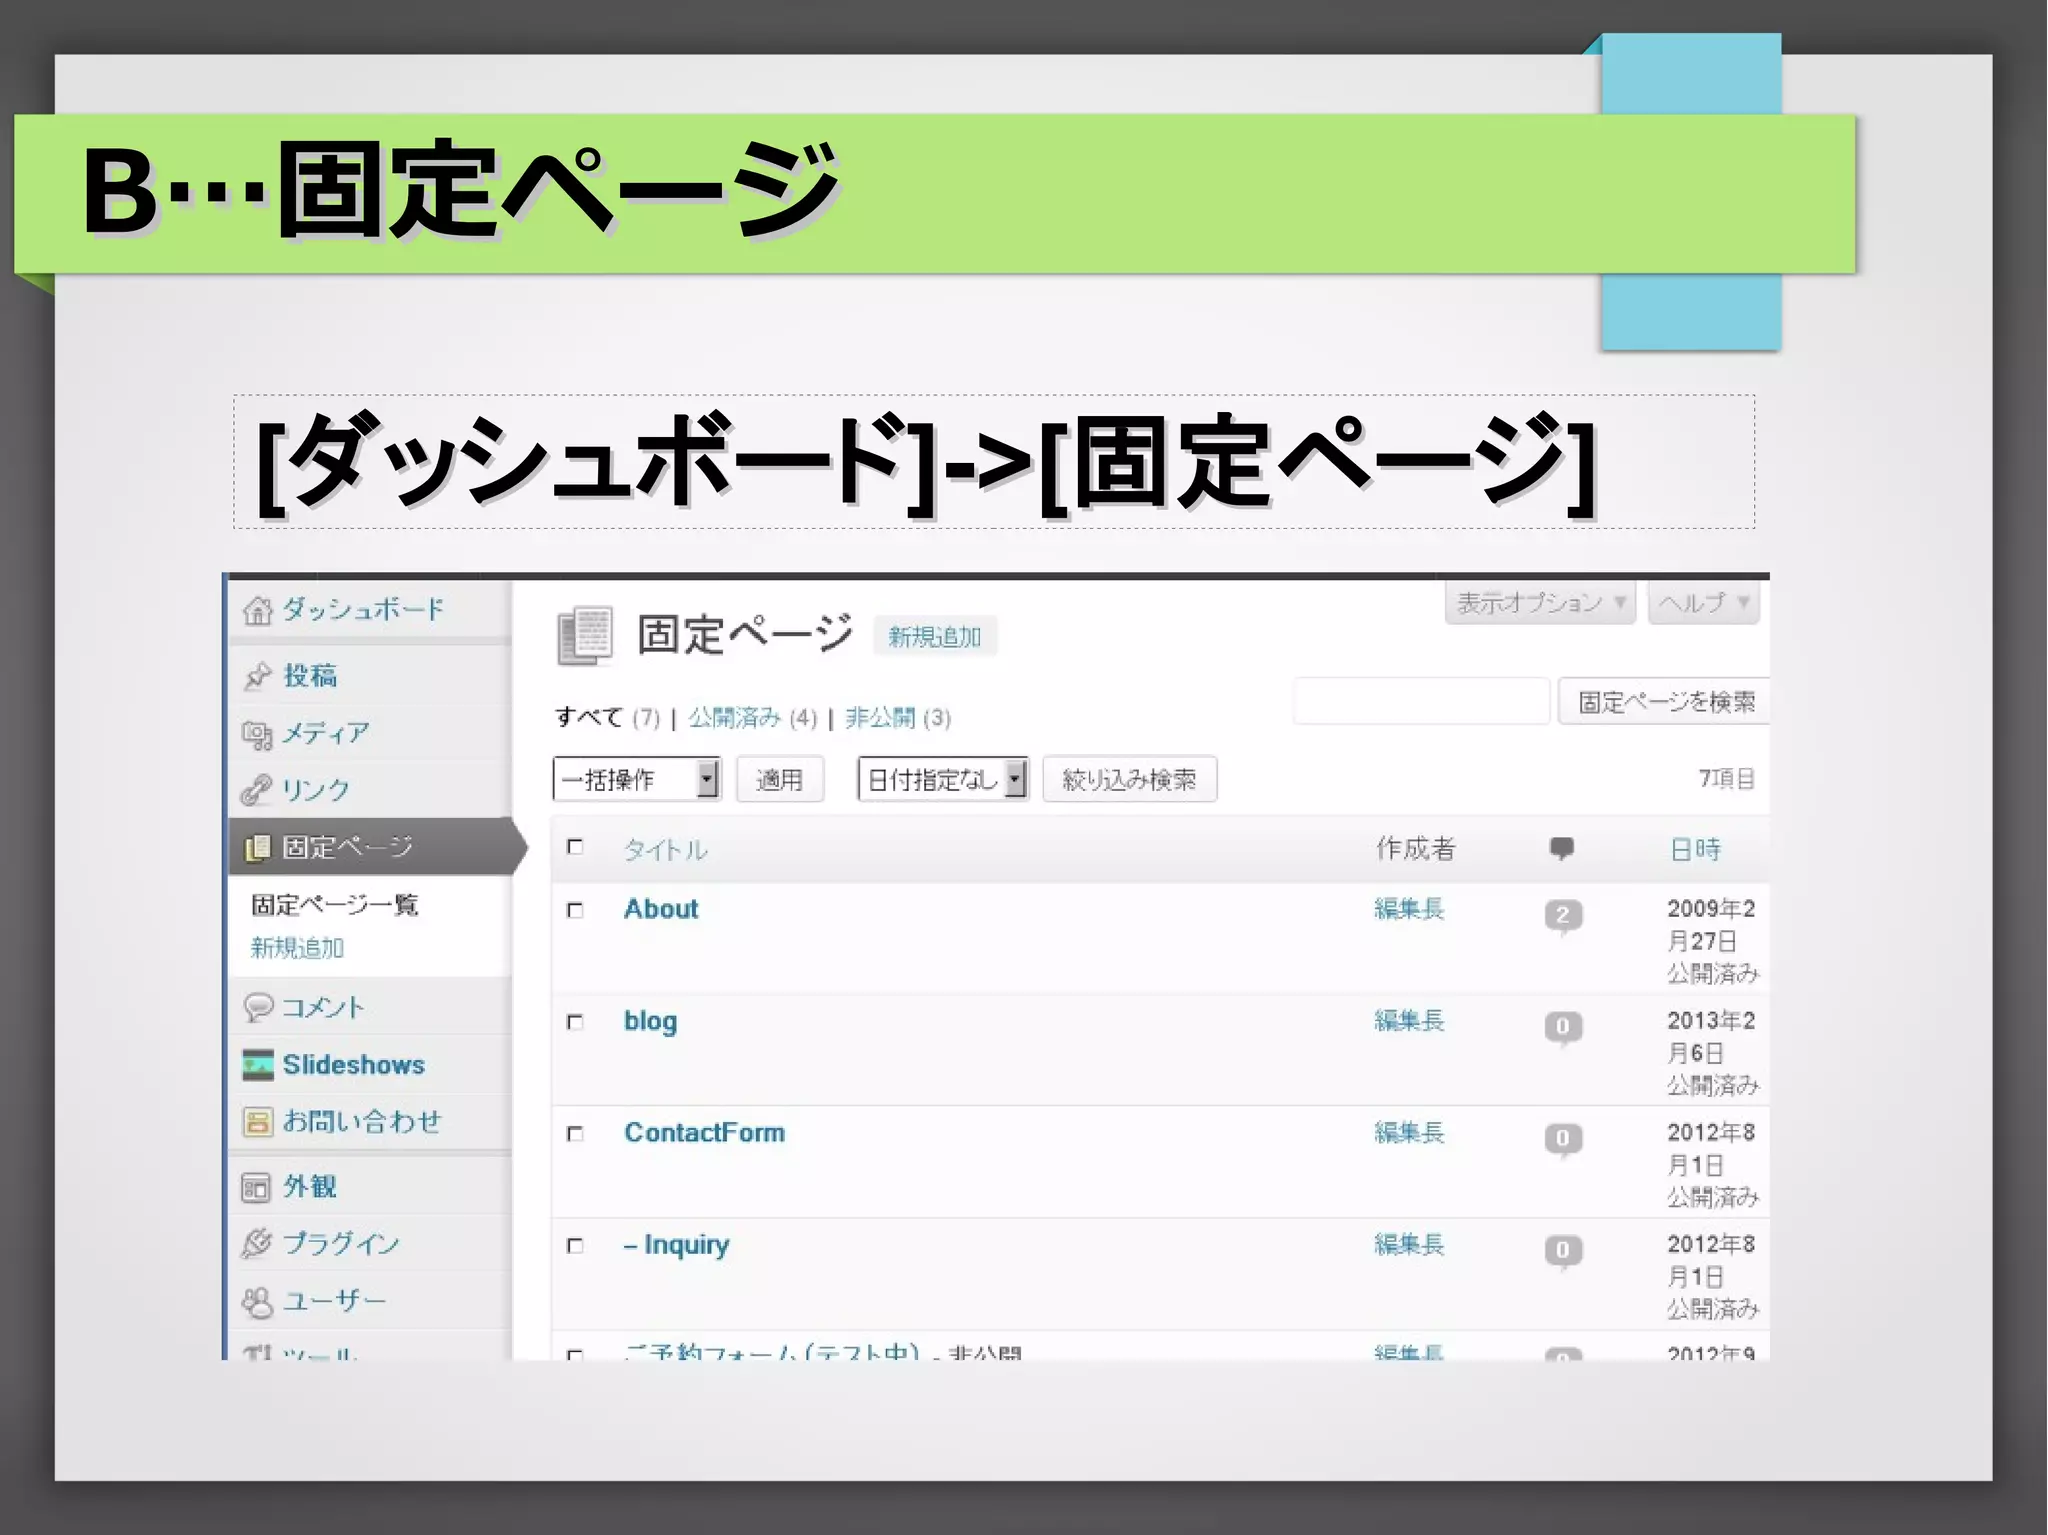
Task: Open メディア in the sidebar menu
Action: [326, 734]
